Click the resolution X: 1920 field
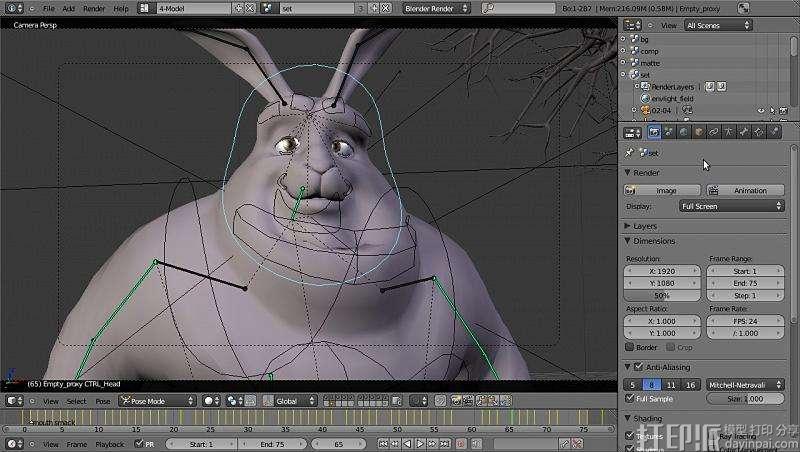This screenshot has width=800, height=452. [x=662, y=271]
